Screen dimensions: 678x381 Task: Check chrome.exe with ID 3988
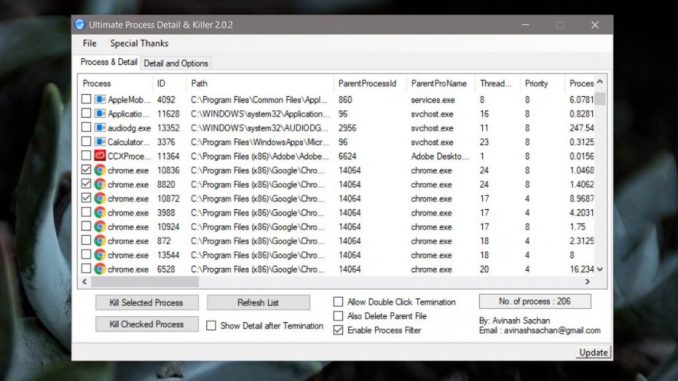(86, 212)
